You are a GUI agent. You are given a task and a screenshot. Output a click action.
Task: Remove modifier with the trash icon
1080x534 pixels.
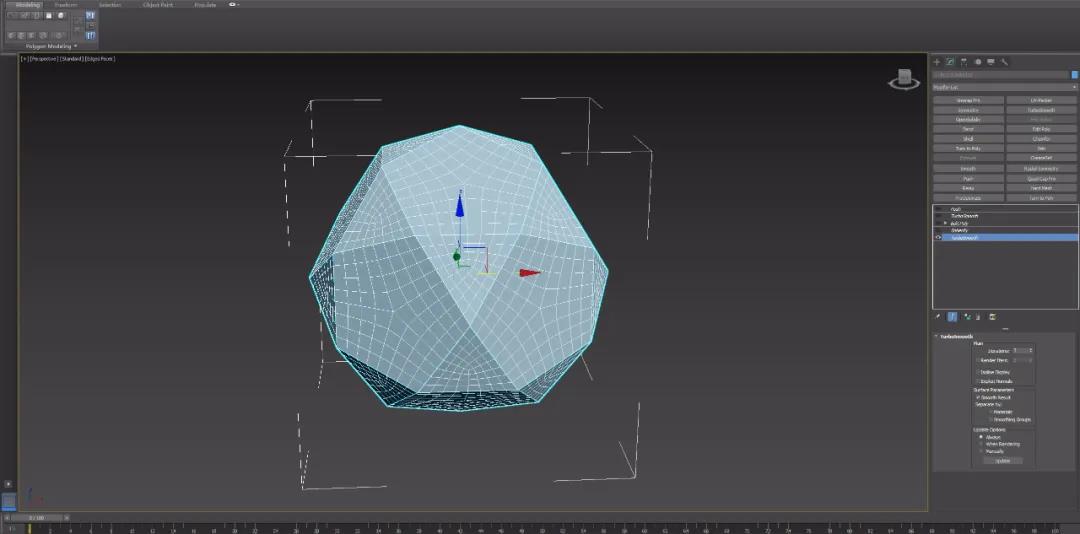tap(978, 317)
